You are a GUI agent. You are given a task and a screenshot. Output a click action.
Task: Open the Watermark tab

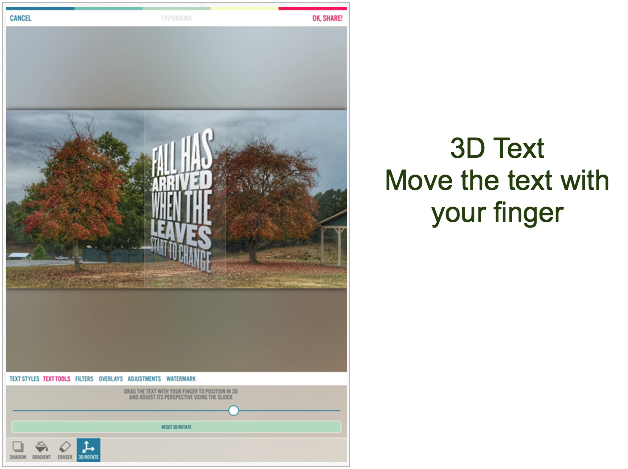181,379
